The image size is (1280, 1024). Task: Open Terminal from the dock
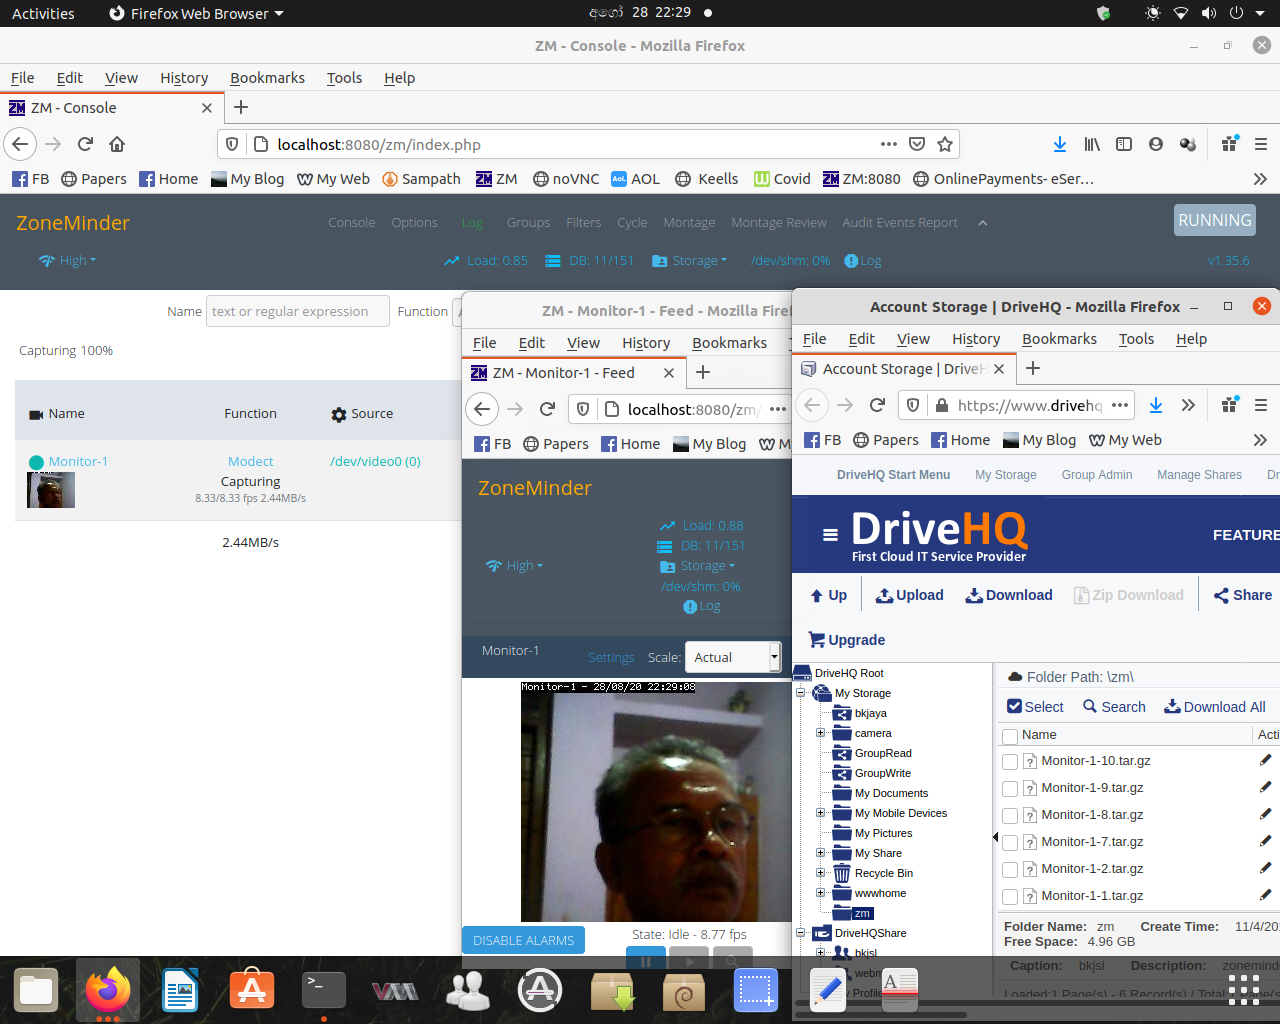click(324, 990)
